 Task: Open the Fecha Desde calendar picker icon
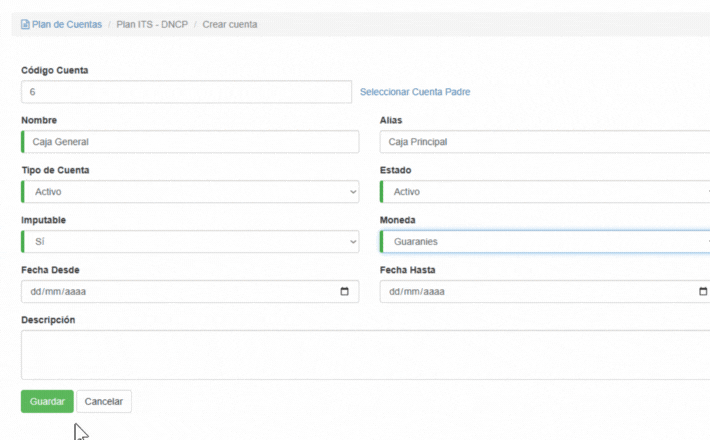click(344, 292)
